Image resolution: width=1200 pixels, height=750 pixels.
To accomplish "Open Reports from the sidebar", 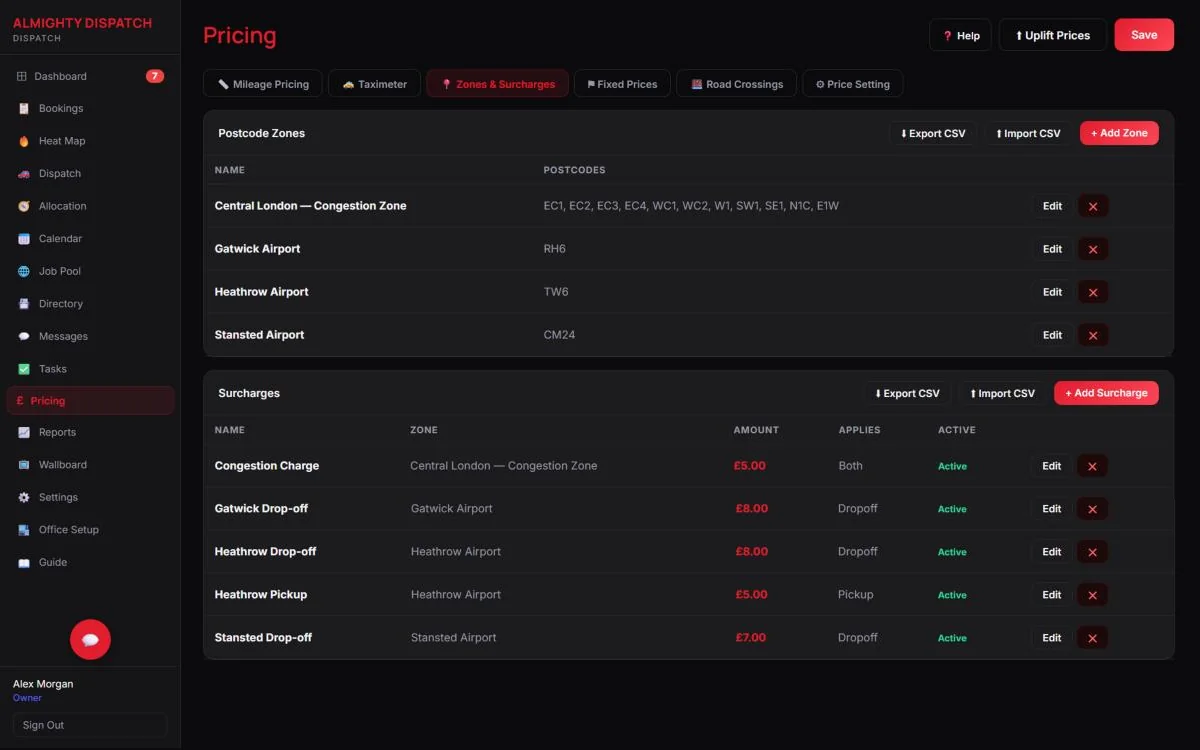I will click(90, 432).
